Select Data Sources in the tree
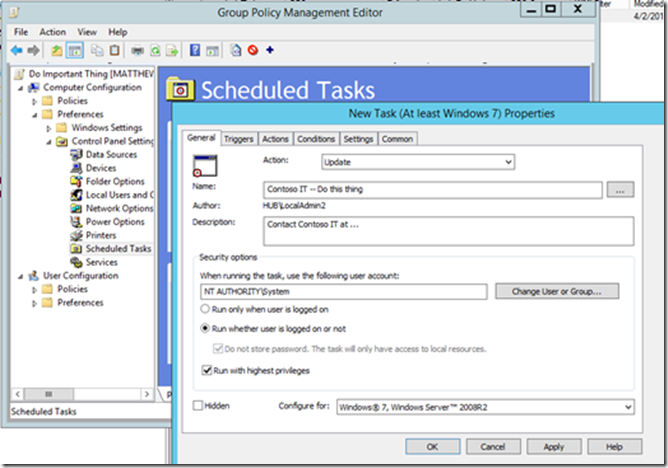The image size is (668, 468). [111, 155]
